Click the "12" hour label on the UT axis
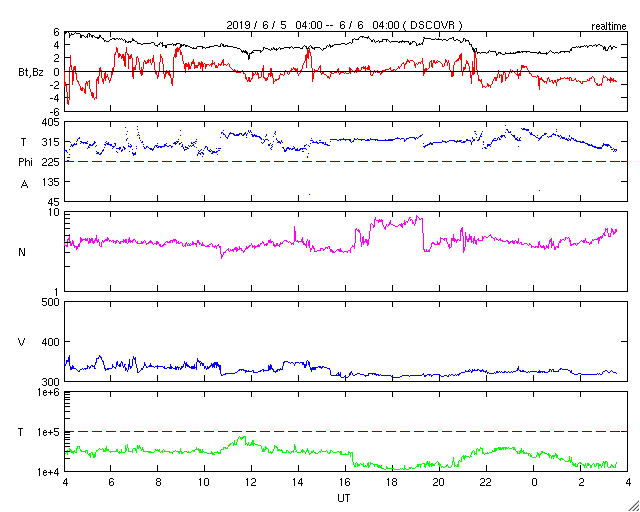The height and width of the screenshot is (512, 640). [251, 482]
